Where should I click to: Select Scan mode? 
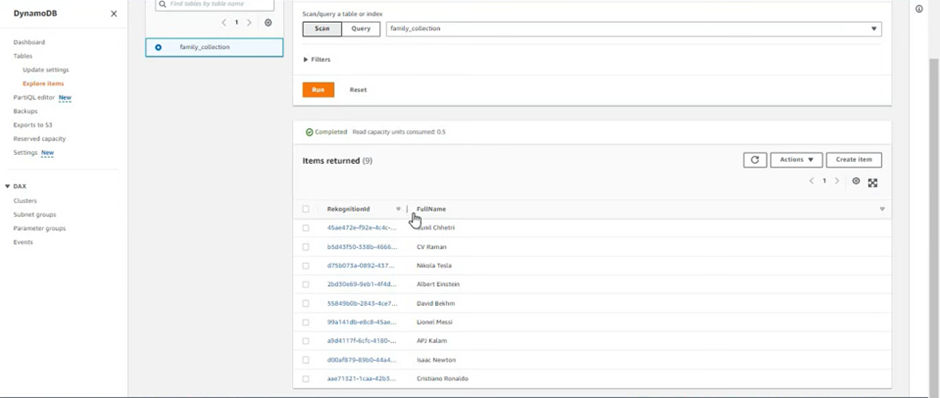click(322, 29)
